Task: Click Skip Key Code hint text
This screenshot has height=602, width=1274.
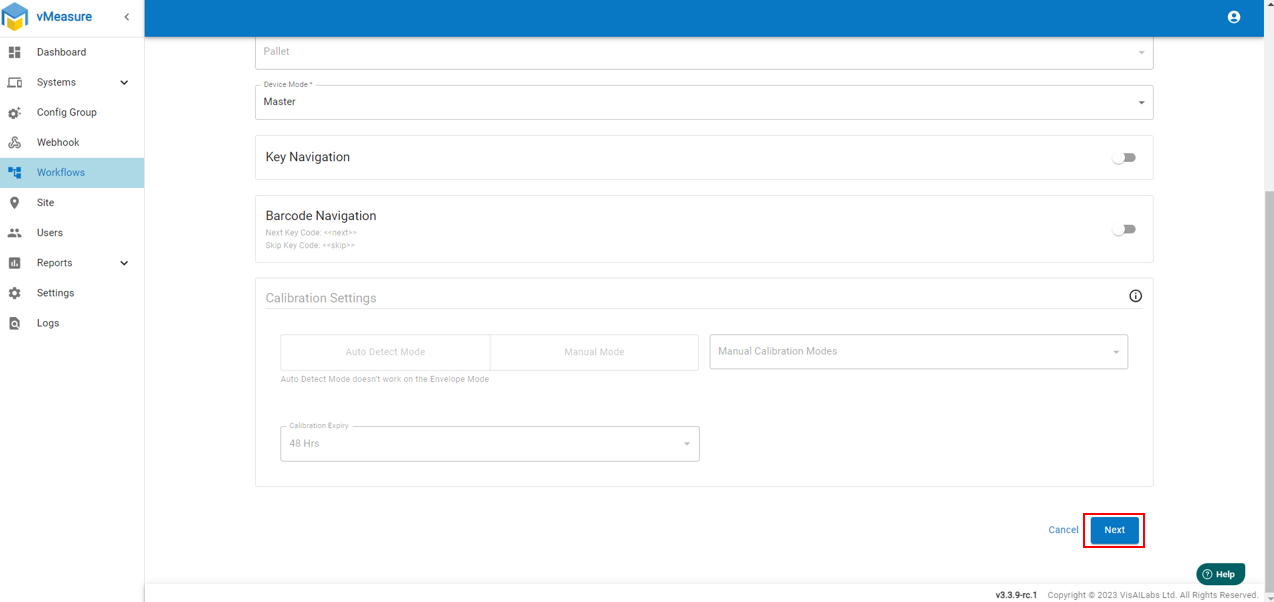Action: 310,245
